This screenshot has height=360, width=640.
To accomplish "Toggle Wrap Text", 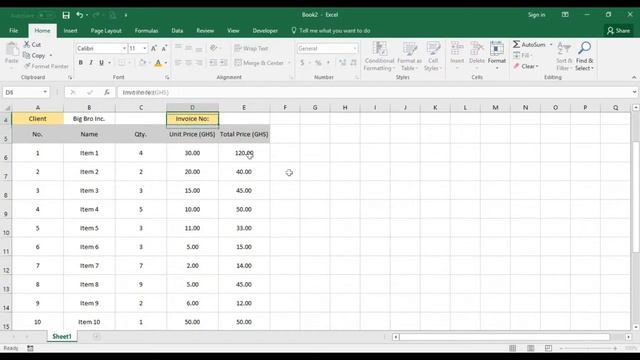I will click(251, 48).
